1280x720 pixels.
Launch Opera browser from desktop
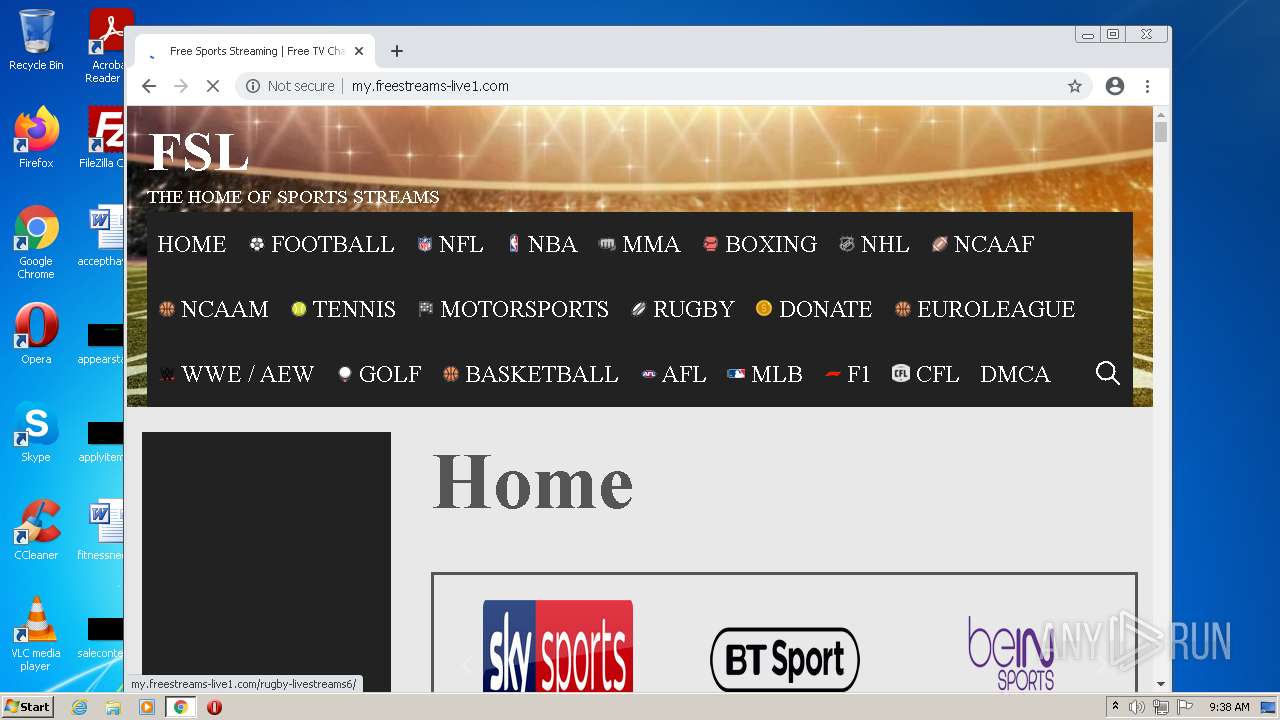(36, 334)
